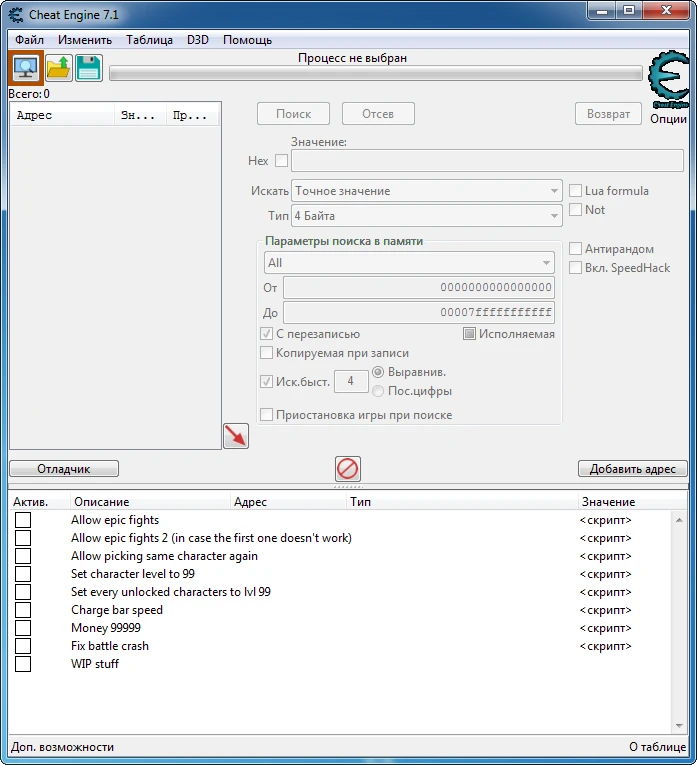Activate Set every unlocked characters checkbox
This screenshot has width=697, height=765.
click(x=23, y=592)
